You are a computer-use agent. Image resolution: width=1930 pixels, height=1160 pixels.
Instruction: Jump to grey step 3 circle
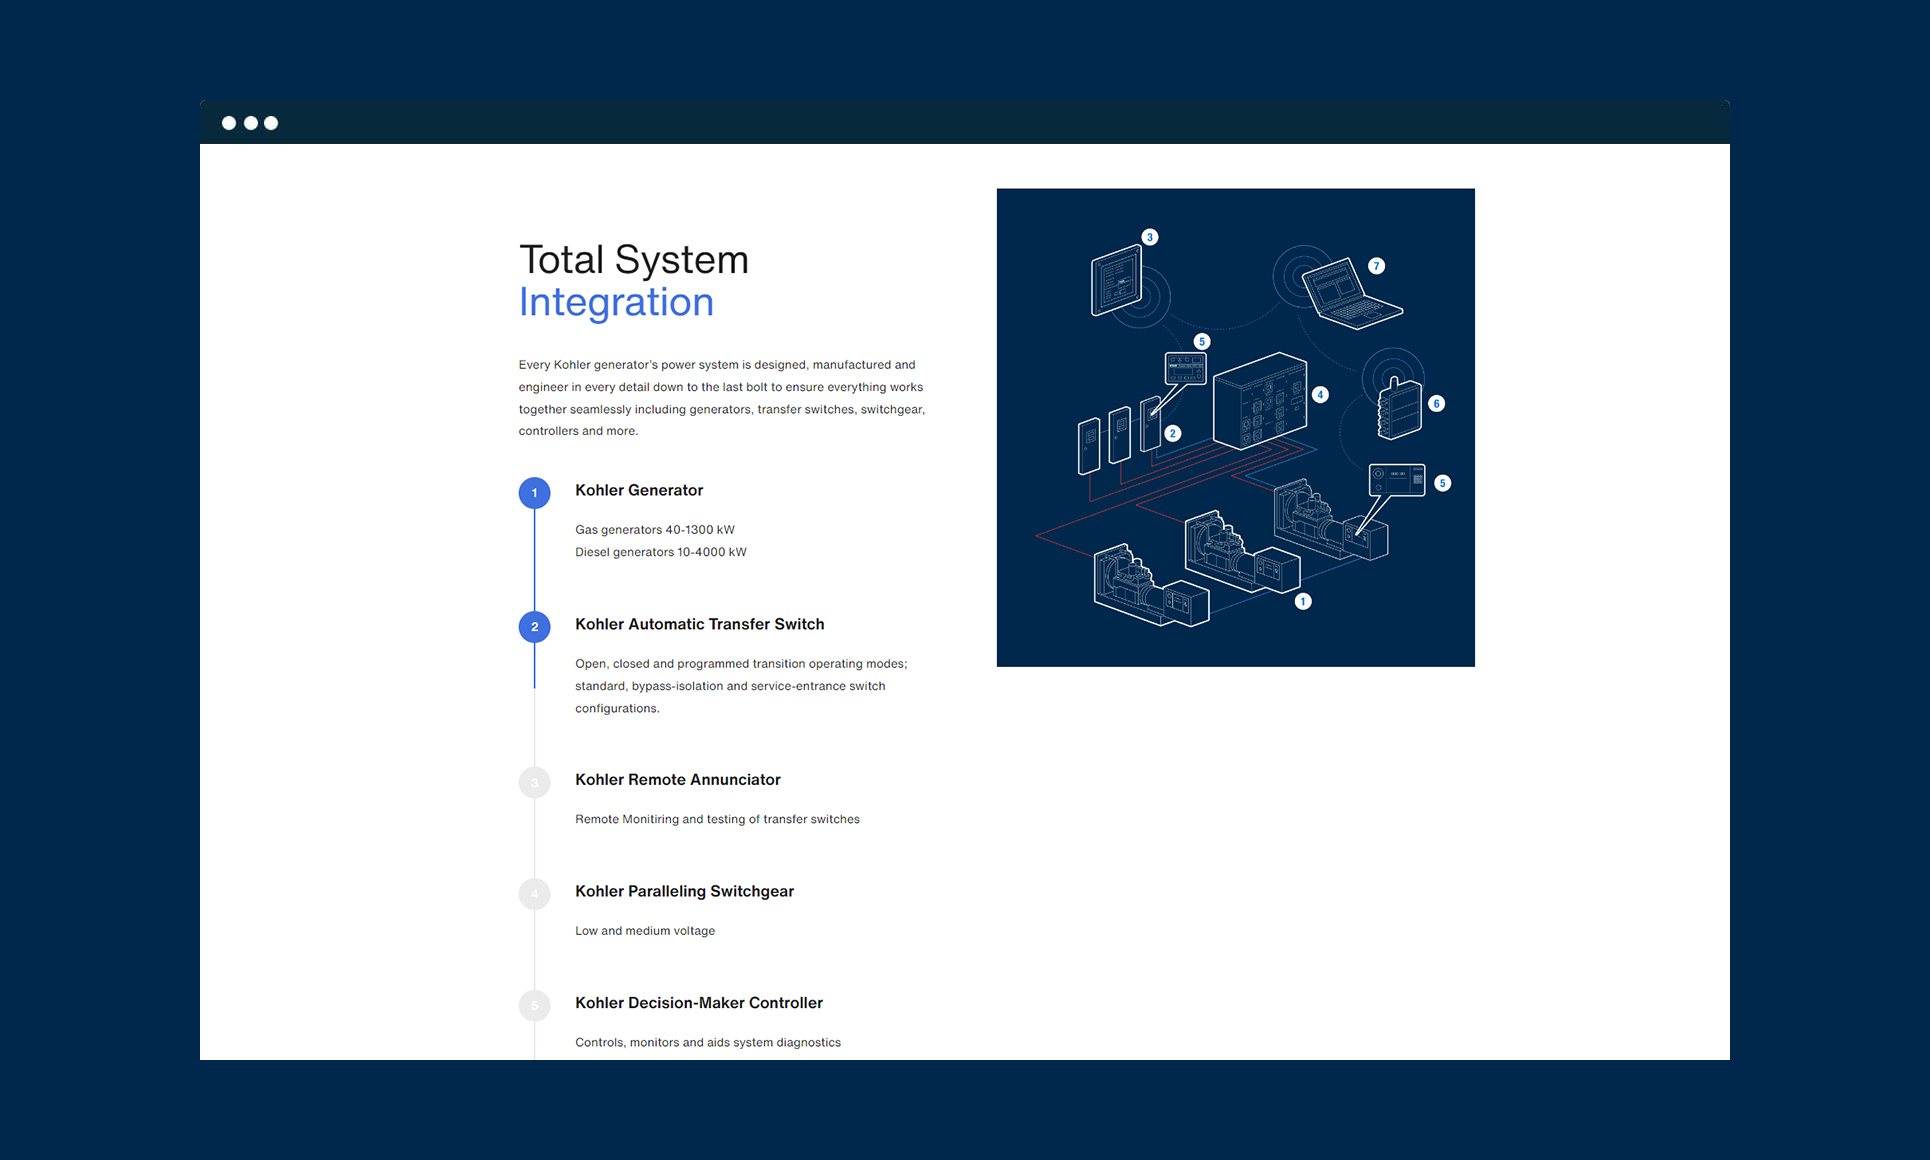click(534, 782)
